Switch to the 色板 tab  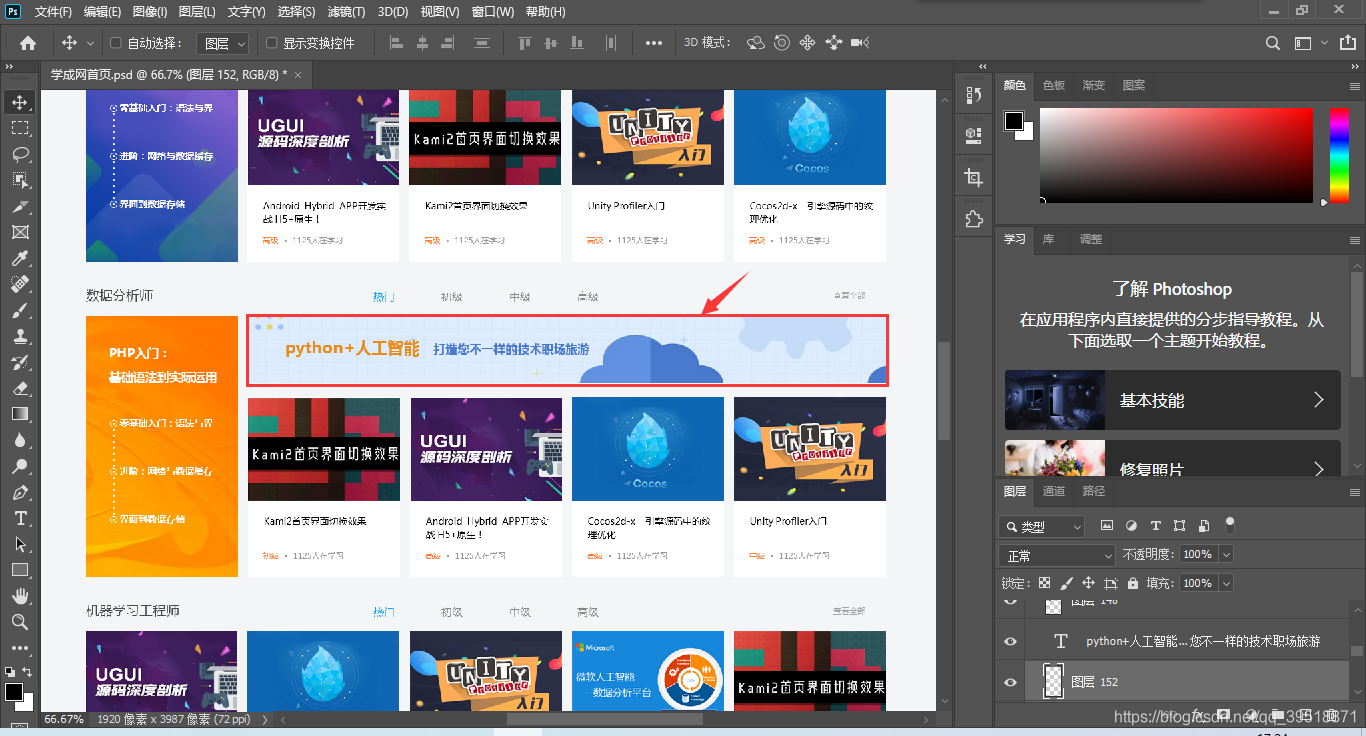pyautogui.click(x=1054, y=86)
